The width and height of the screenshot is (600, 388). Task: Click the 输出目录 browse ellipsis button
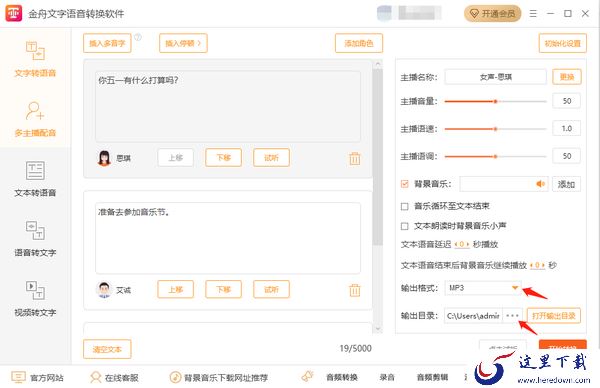512,316
